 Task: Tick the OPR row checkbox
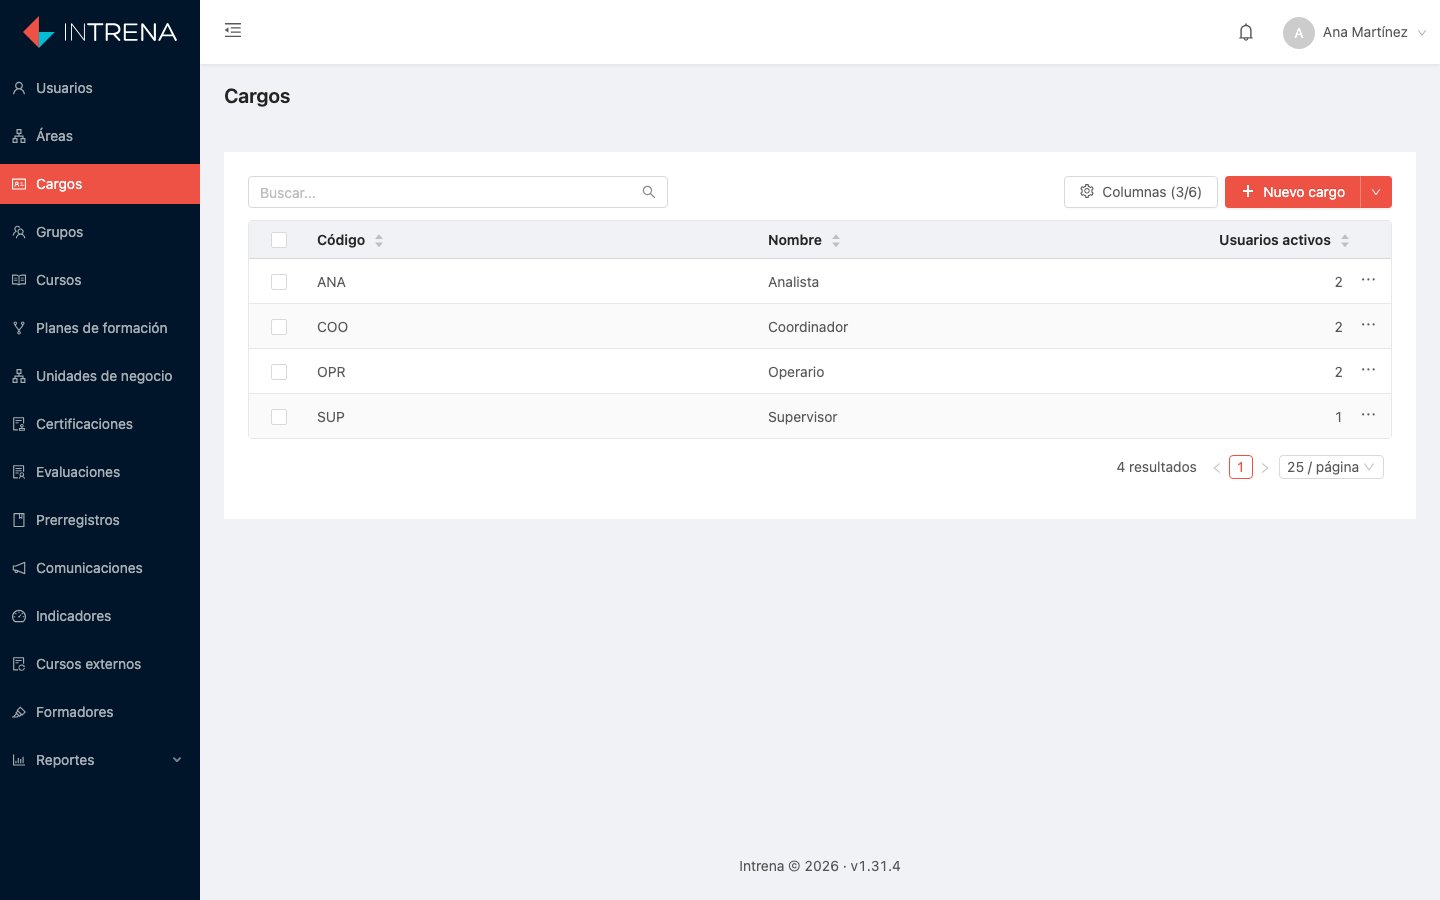279,372
